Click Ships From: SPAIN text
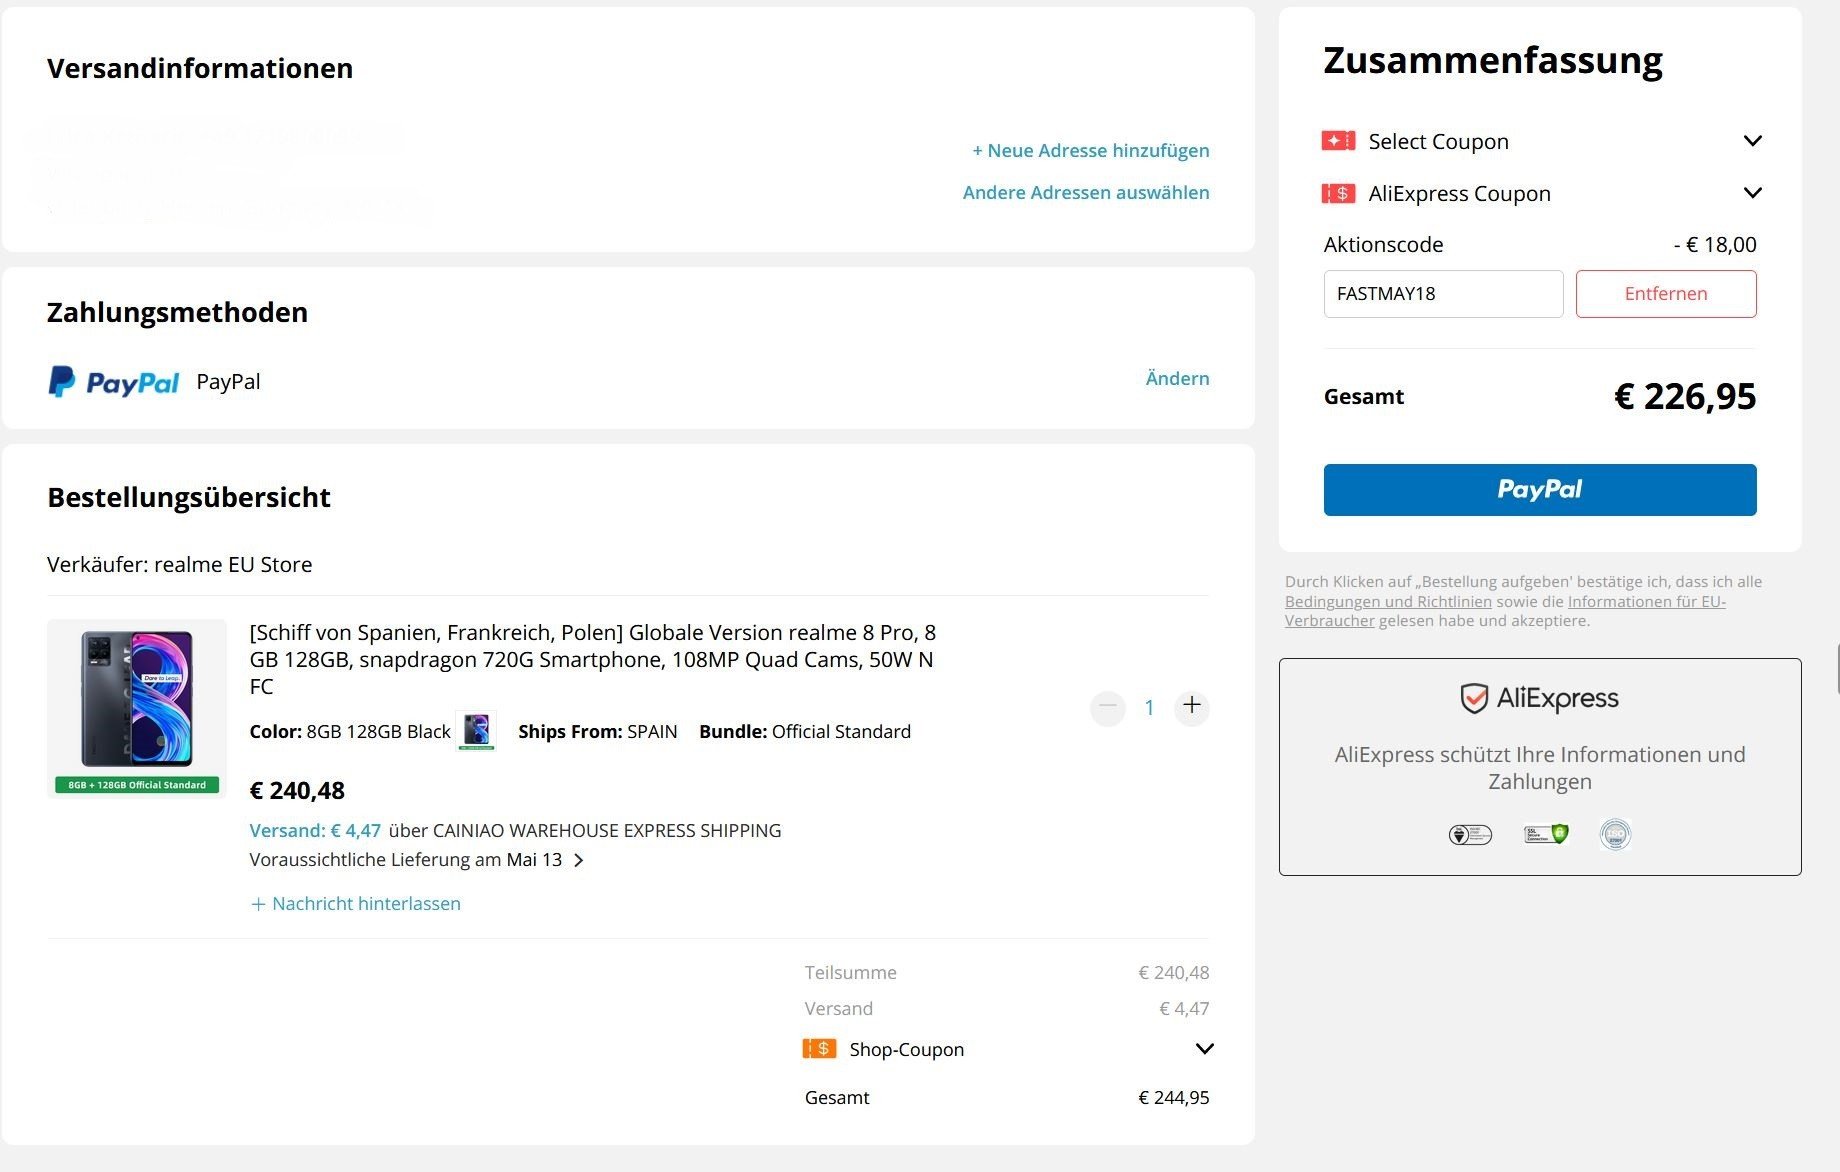 pos(598,731)
